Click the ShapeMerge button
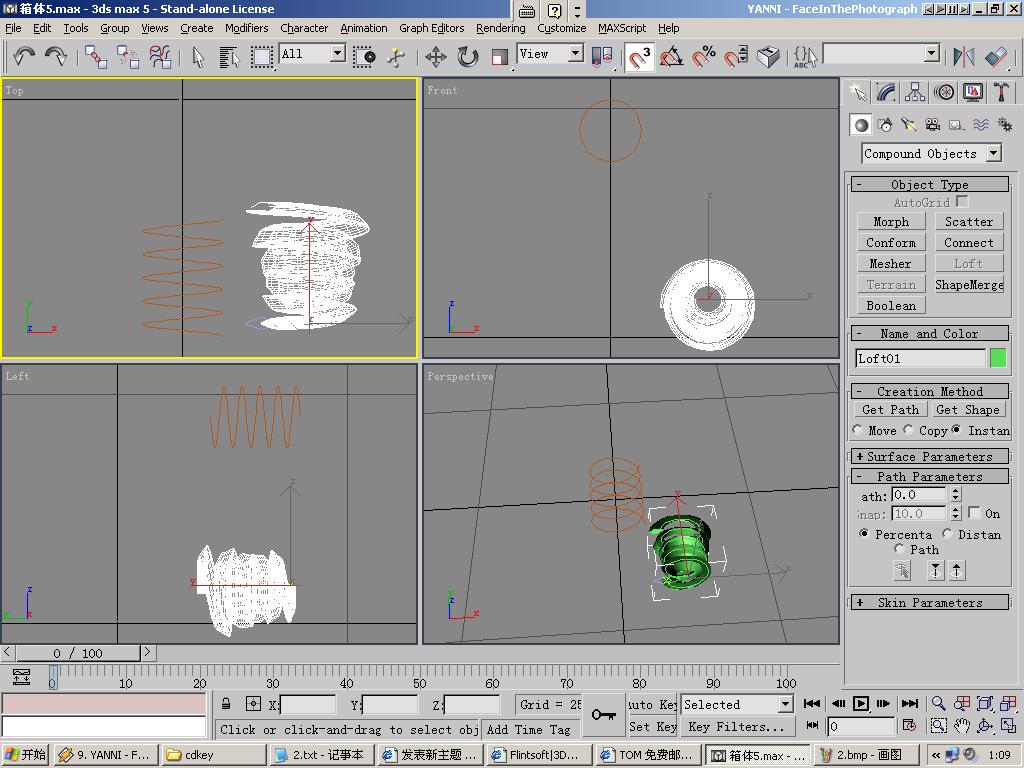This screenshot has height=768, width=1024. point(969,285)
